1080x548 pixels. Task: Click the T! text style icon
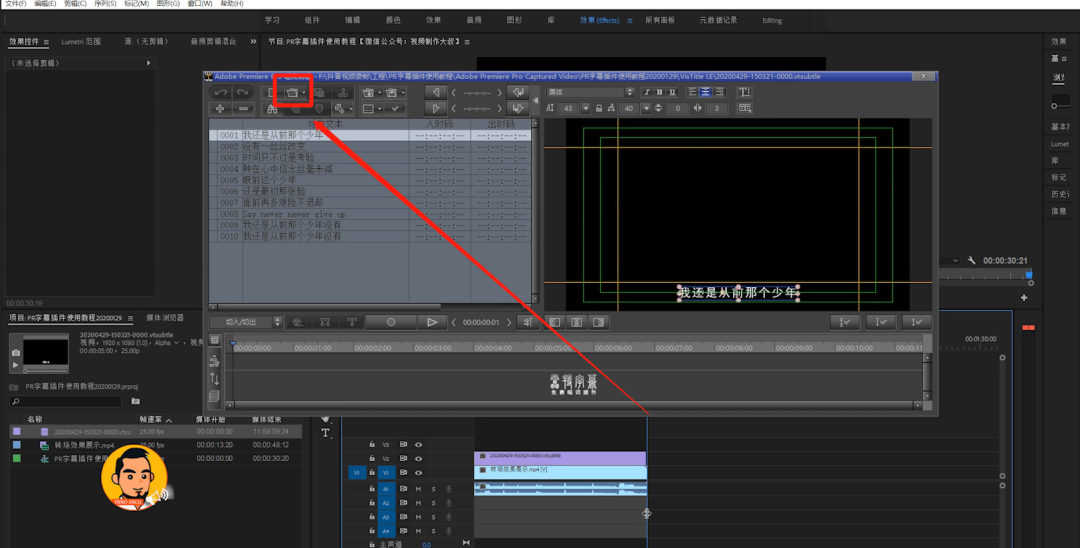[x=745, y=92]
